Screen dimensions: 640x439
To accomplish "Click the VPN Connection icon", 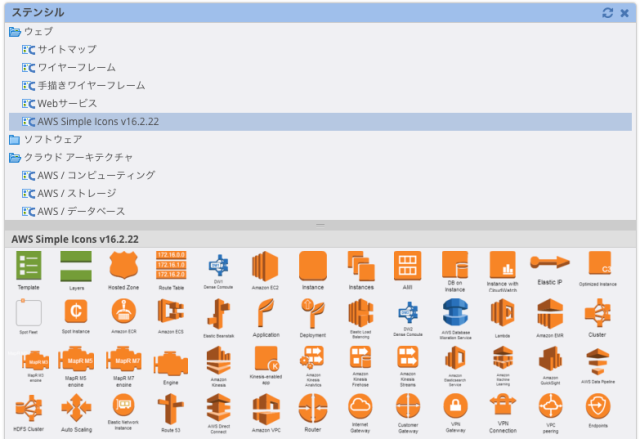I will 502,405.
